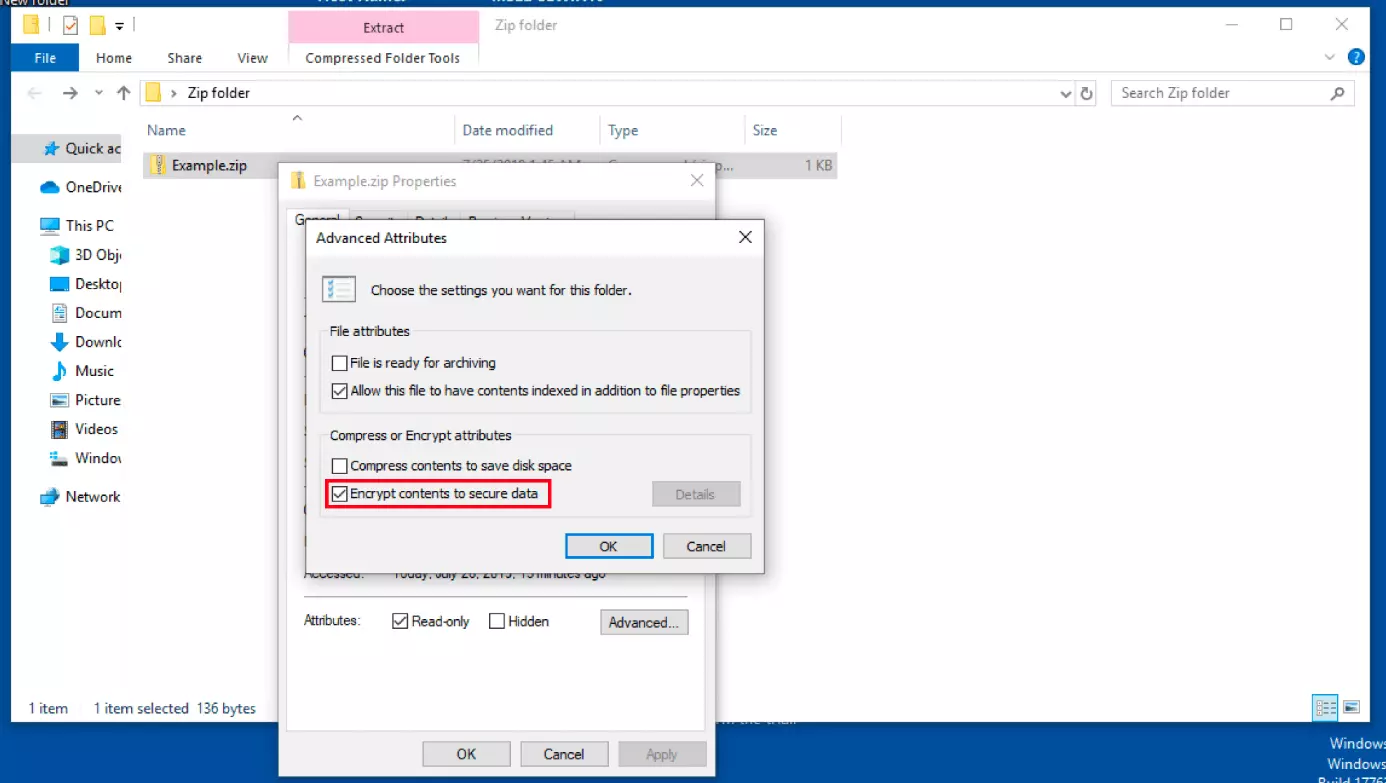Select the Example.zip file
Screen dimensions: 1386x783
209,166
